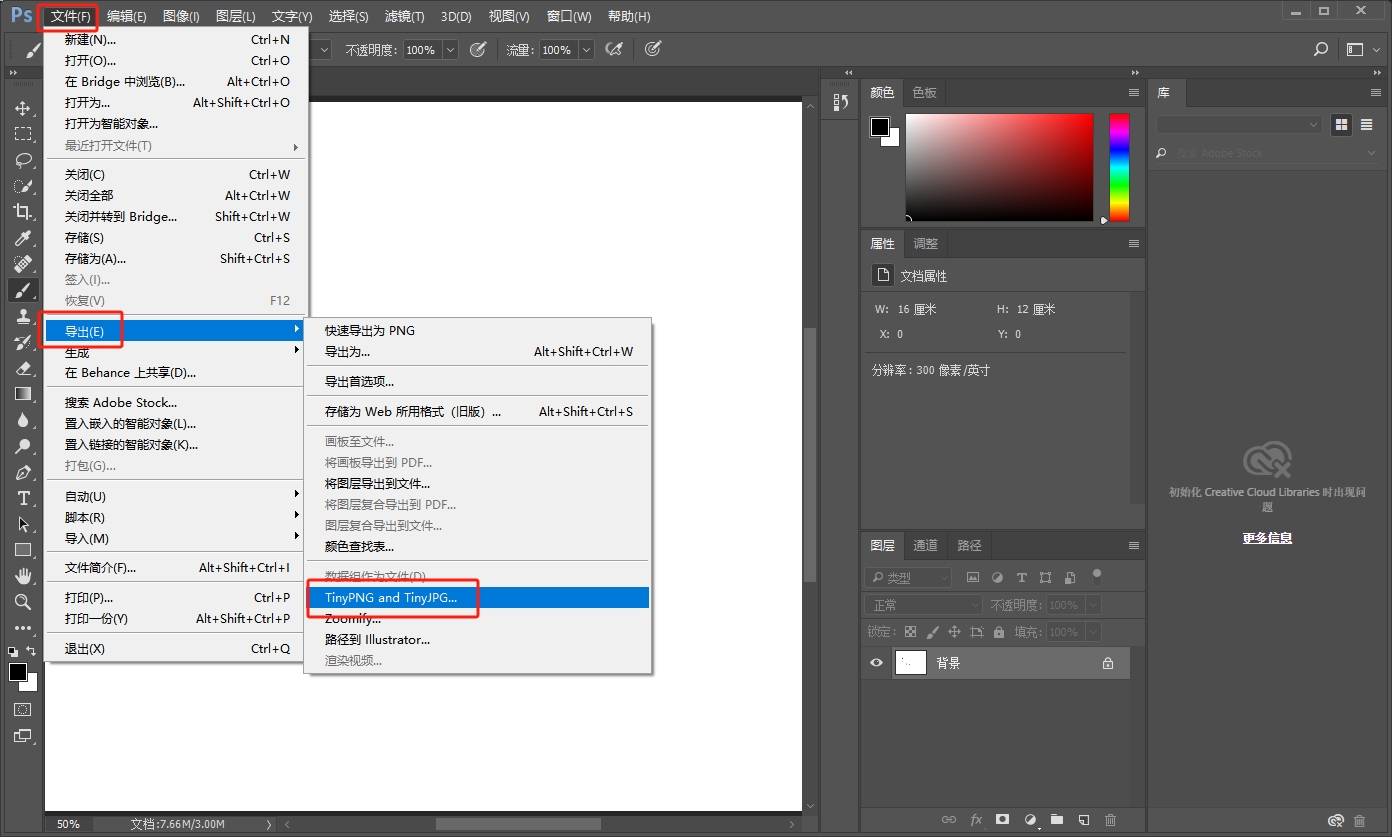
Task: Select the Zoom tool in toolbar
Action: click(22, 602)
